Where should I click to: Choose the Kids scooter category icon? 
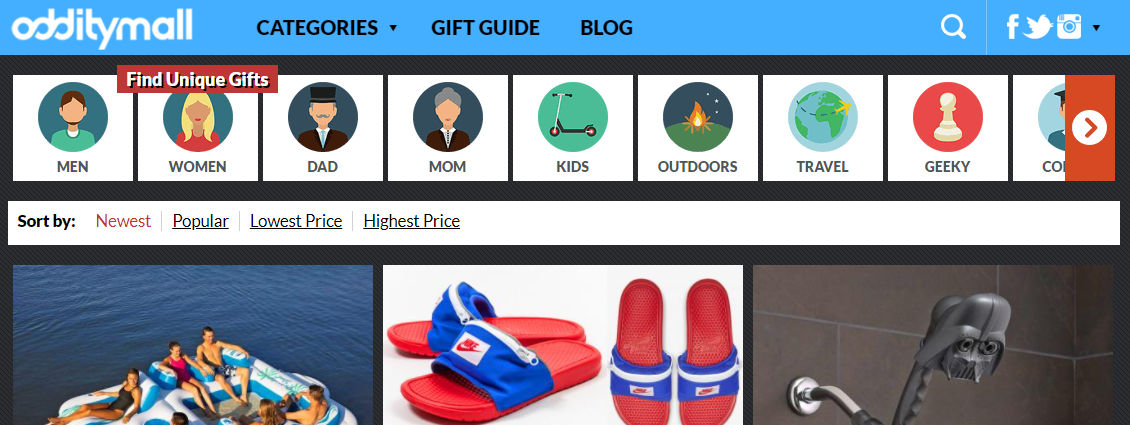[573, 117]
